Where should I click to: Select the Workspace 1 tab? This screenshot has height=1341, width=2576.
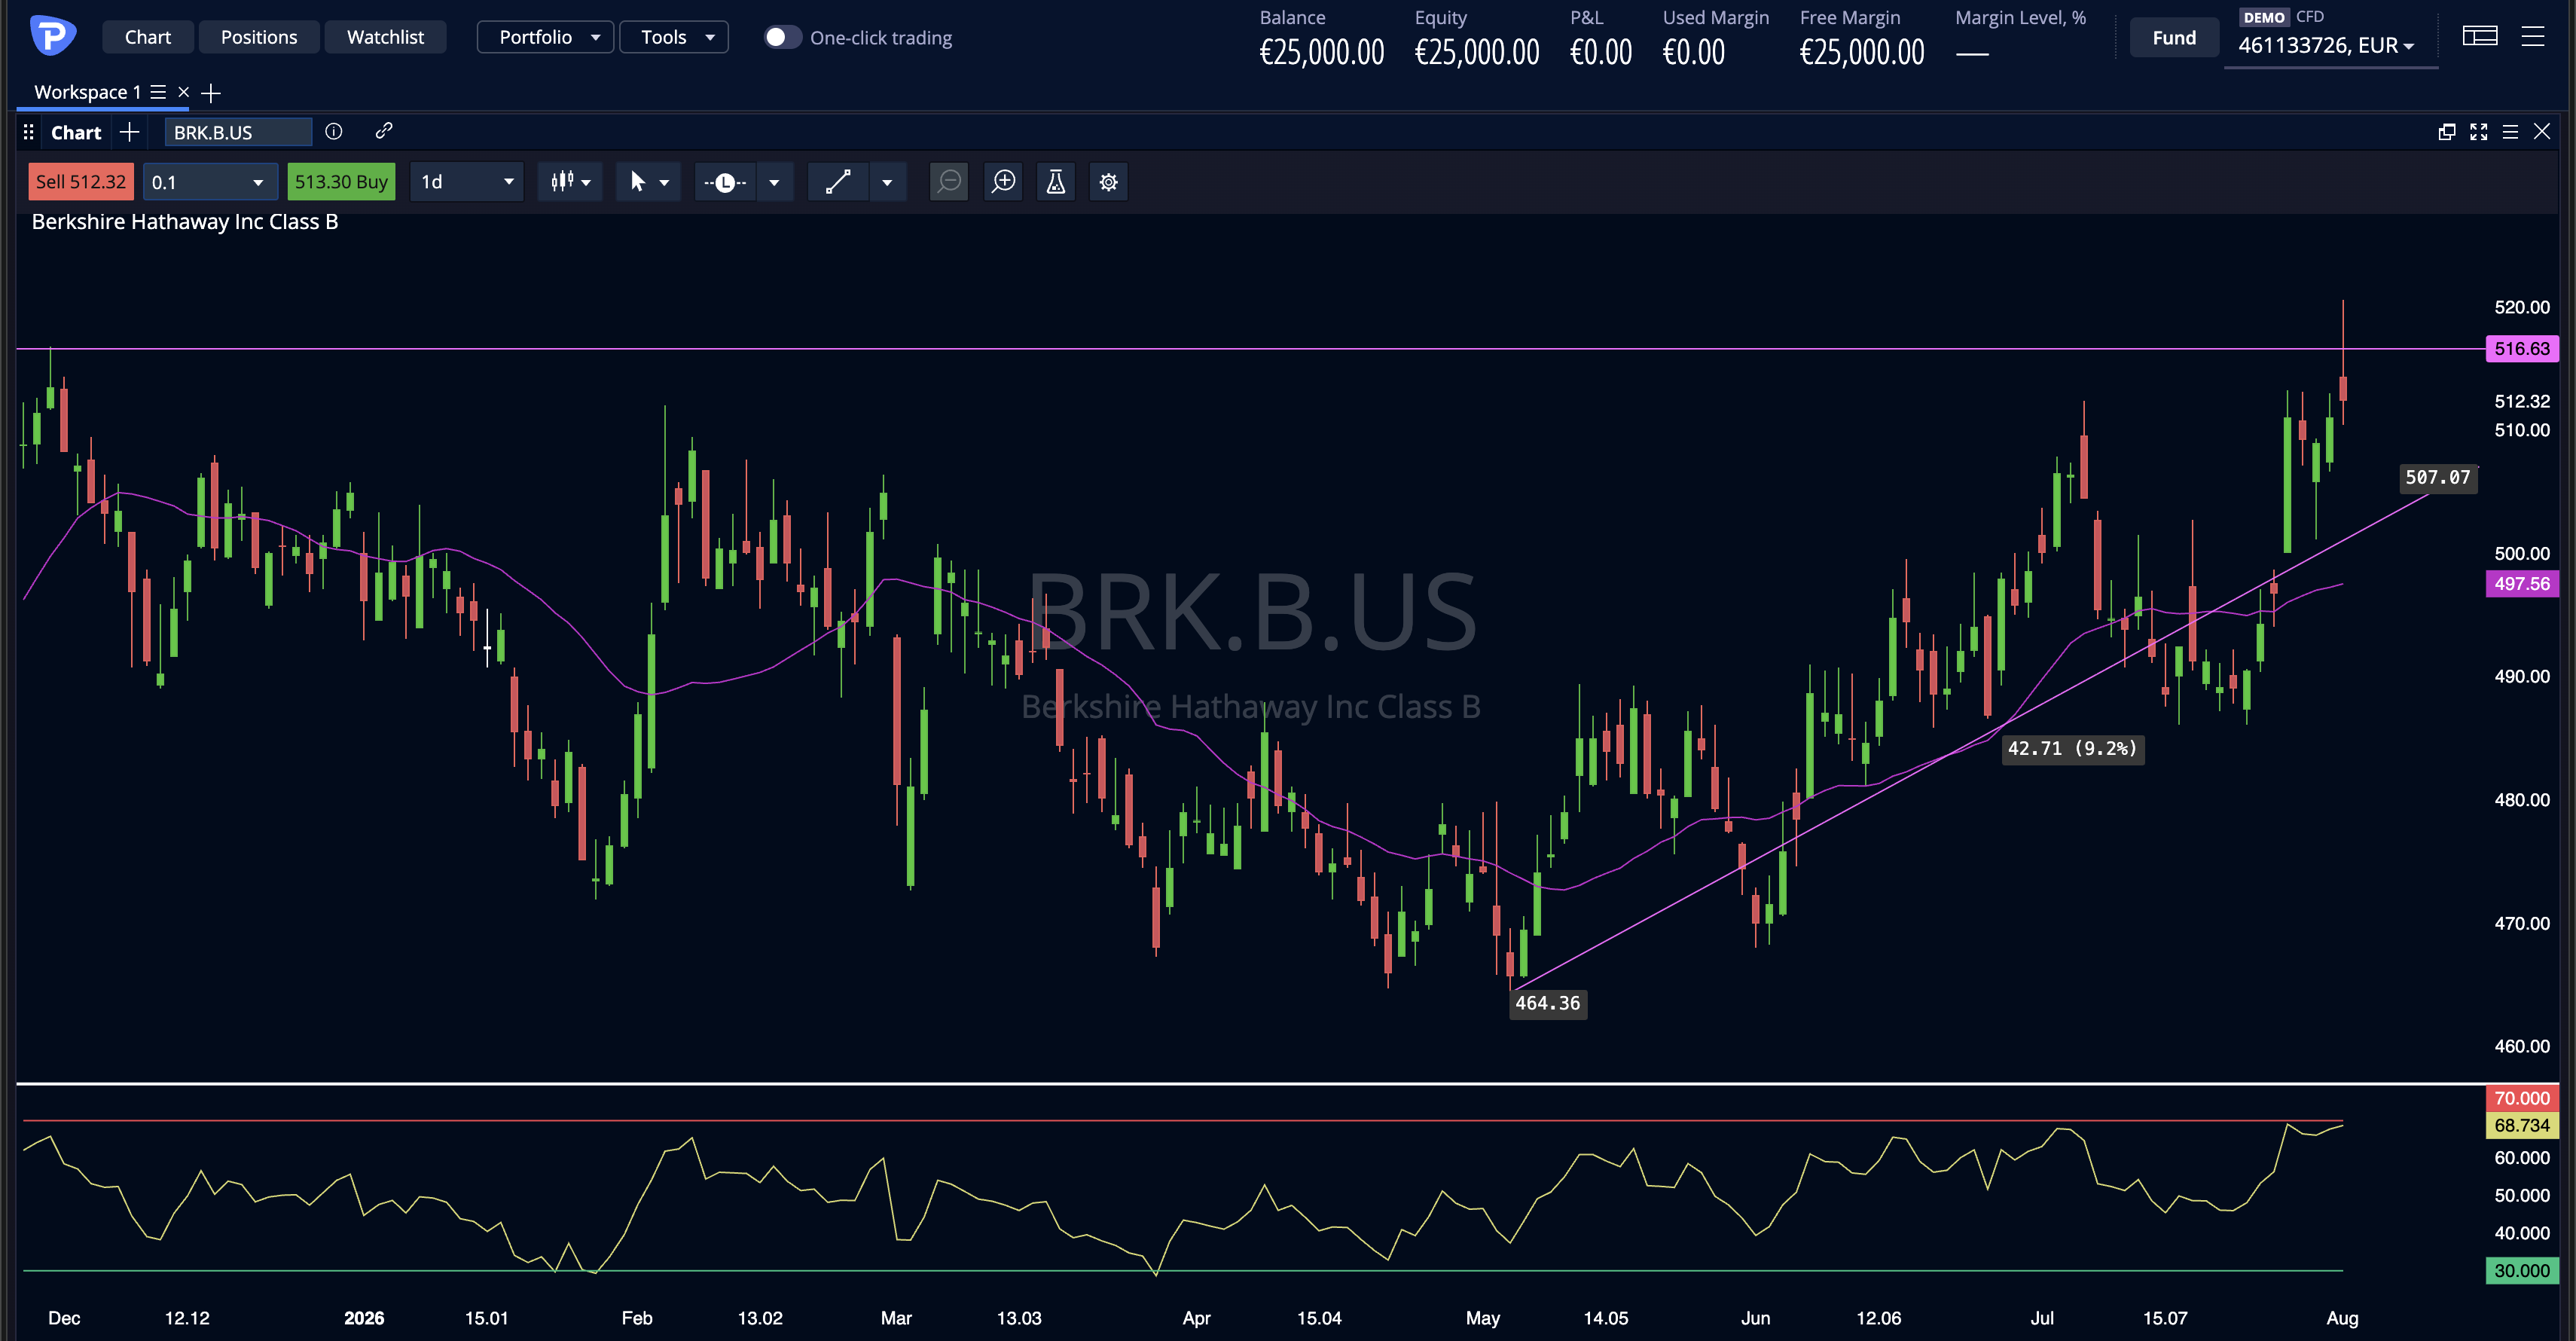[x=87, y=92]
